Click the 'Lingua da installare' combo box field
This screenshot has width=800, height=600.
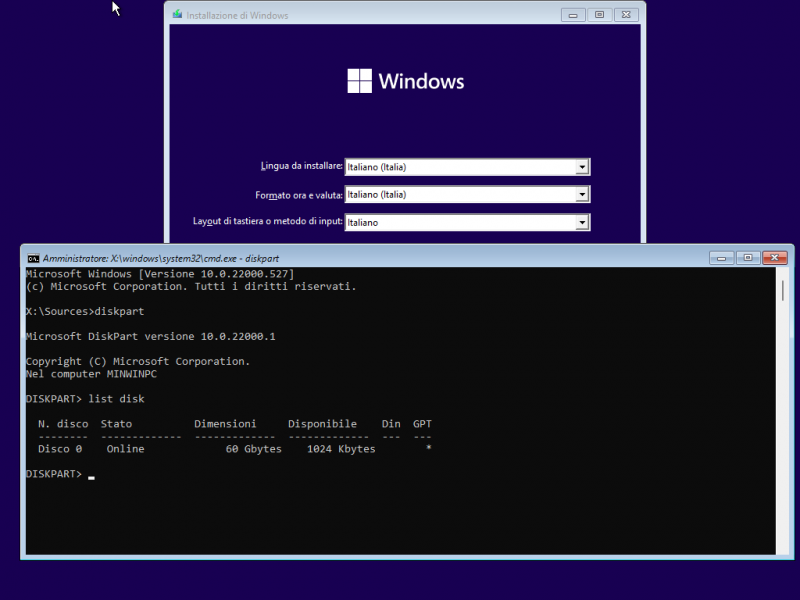[x=467, y=167]
